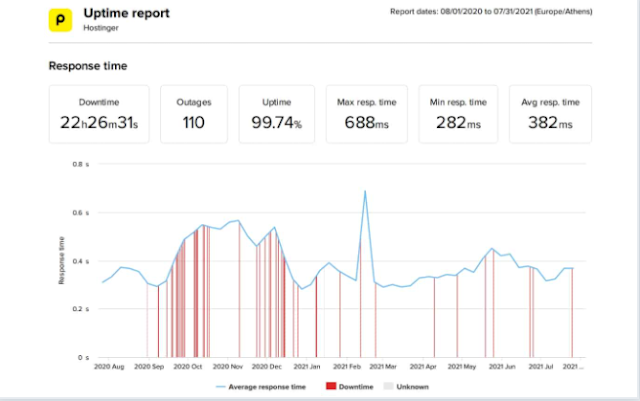
Task: Click the 0.2 s y-axis label
Action: coord(81,309)
